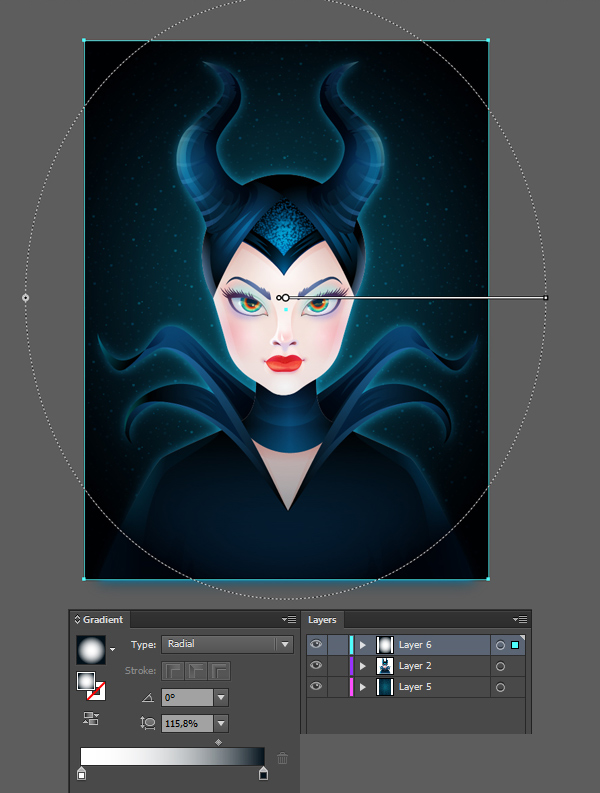Toggle visibility of Layer 2
600x793 pixels.
tap(316, 665)
